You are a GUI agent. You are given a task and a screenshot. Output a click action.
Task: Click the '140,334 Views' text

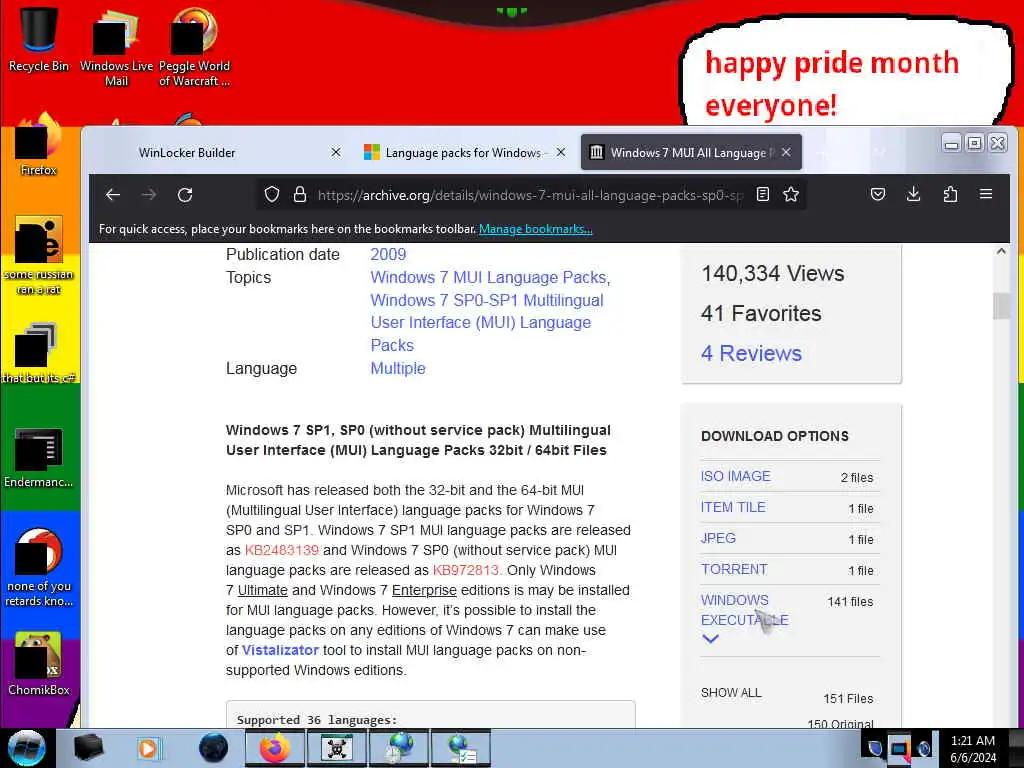(x=773, y=274)
